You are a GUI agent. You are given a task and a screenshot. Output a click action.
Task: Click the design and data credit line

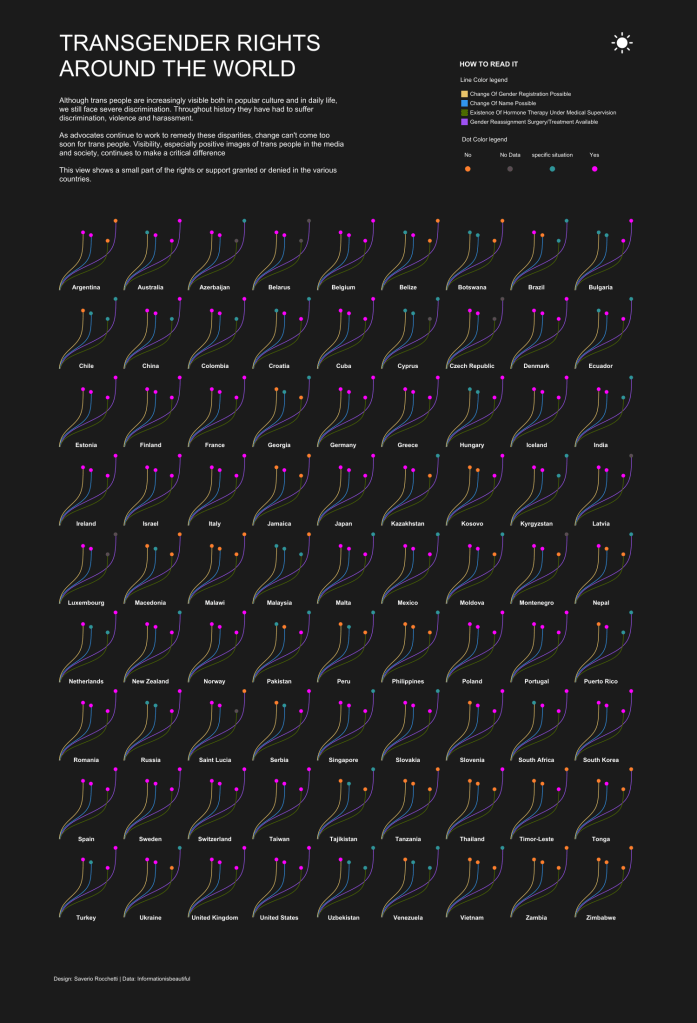[x=122, y=978]
